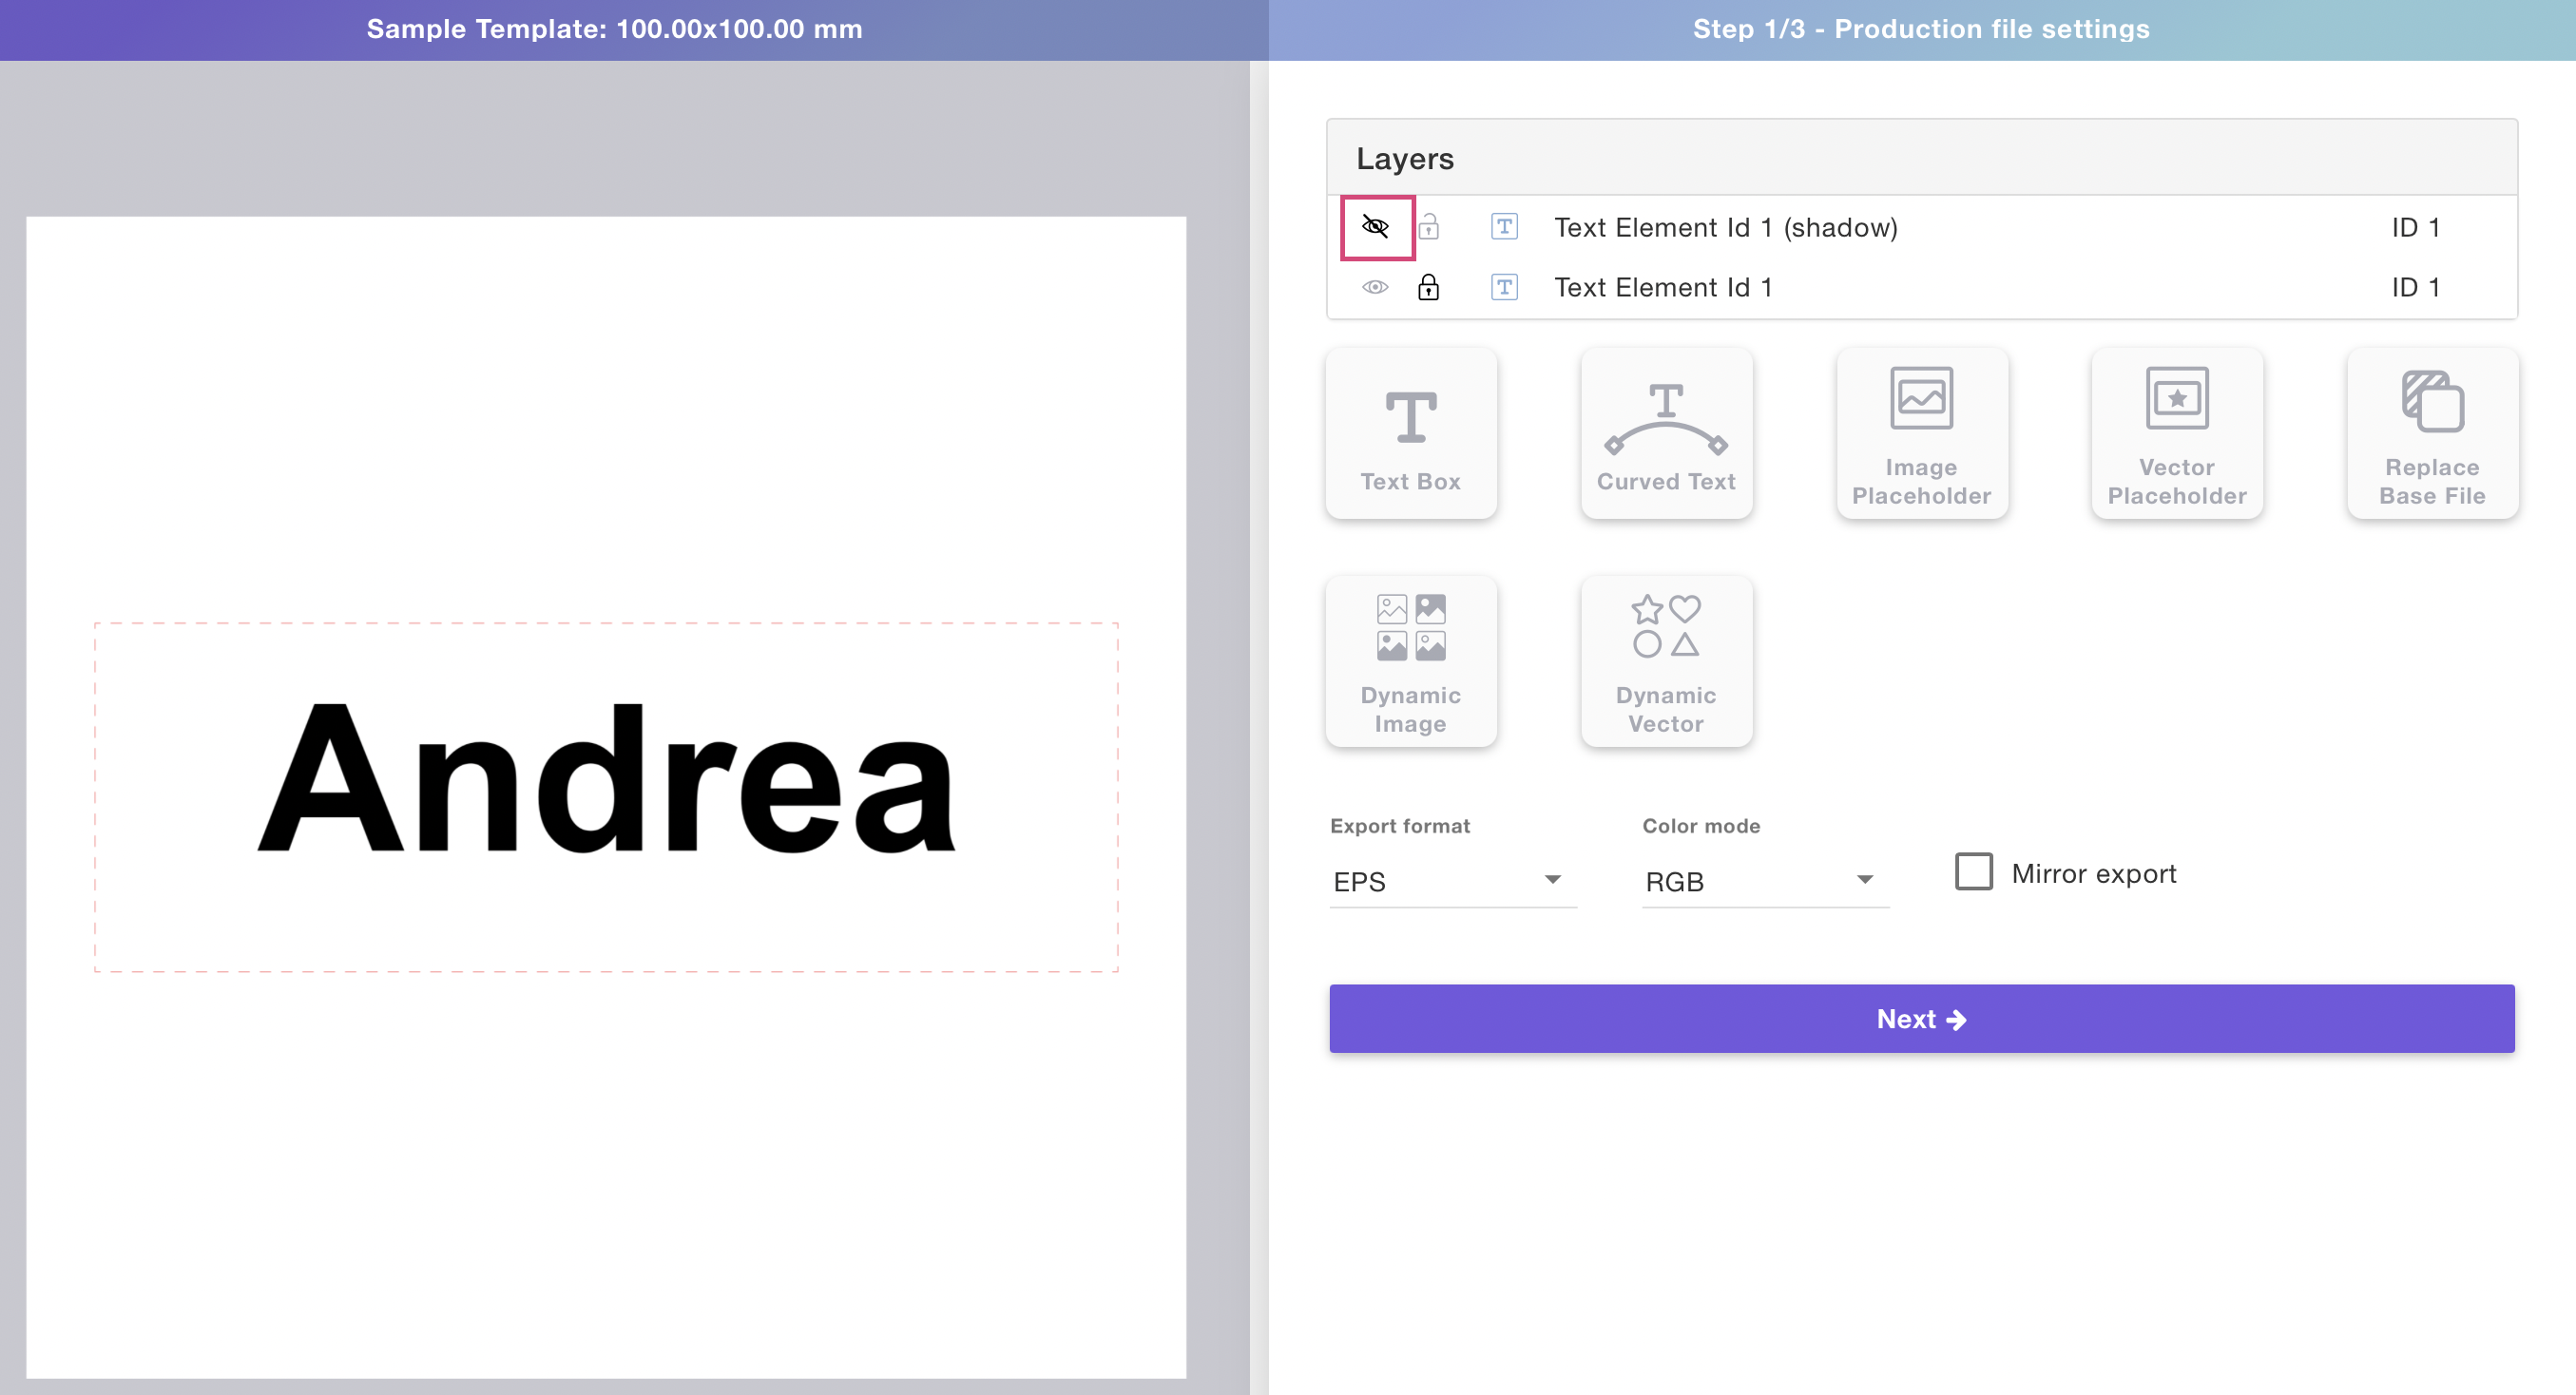Click text type icon of shadow layer
The image size is (2576, 1395).
(x=1503, y=227)
